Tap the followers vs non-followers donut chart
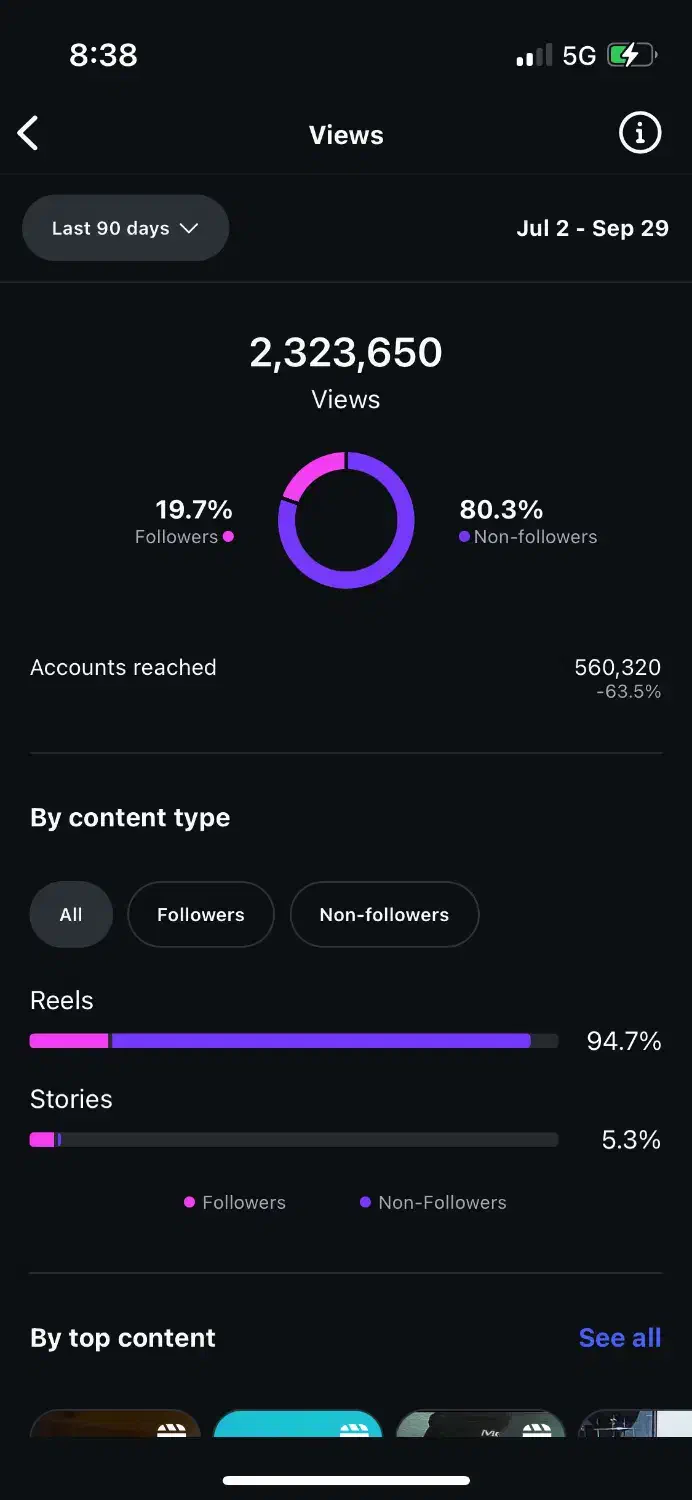Viewport: 692px width, 1500px height. (x=346, y=520)
